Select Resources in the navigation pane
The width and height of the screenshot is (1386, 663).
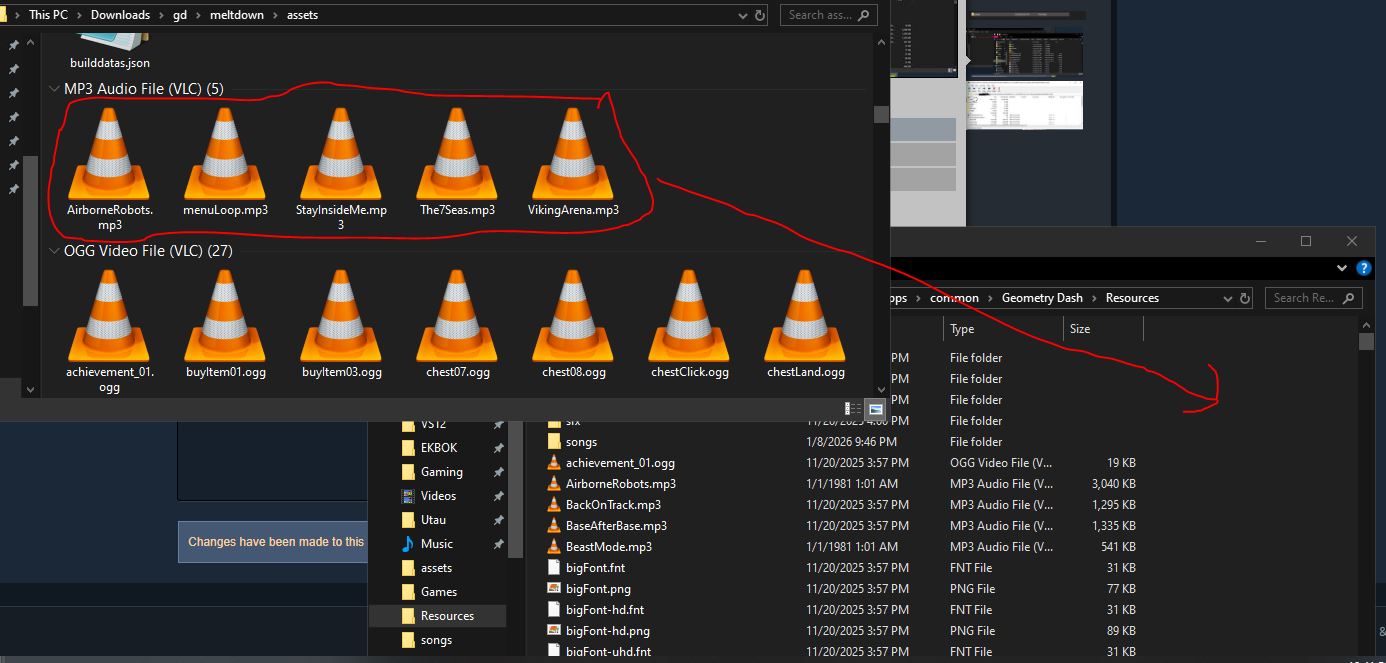[x=438, y=616]
